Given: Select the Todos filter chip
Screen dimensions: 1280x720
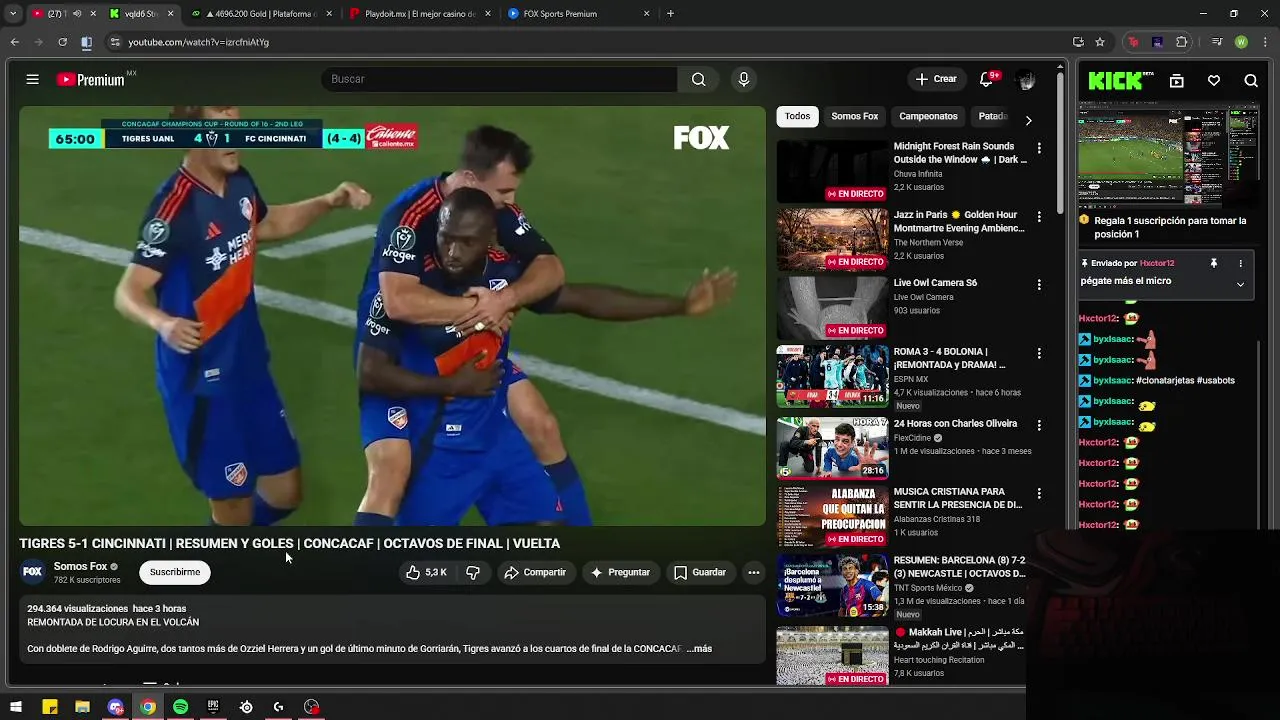Looking at the screenshot, I should click(x=798, y=116).
